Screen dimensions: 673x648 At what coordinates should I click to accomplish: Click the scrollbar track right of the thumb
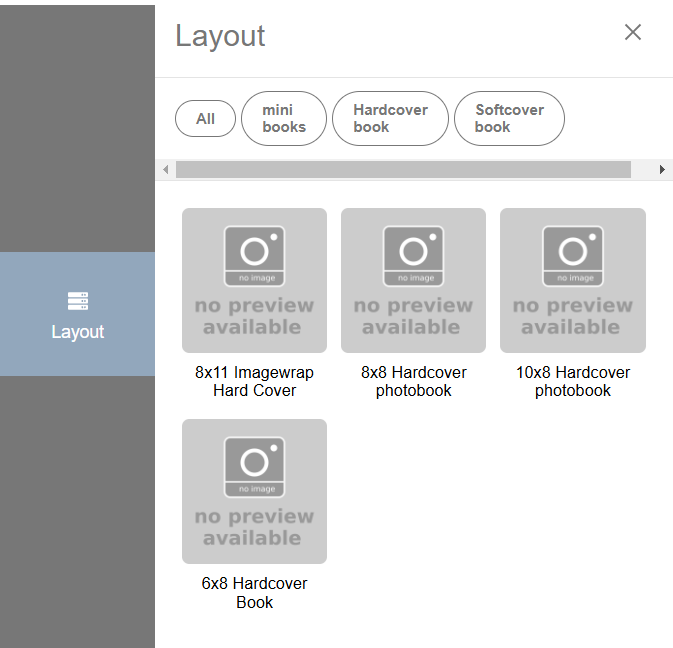pyautogui.click(x=643, y=170)
